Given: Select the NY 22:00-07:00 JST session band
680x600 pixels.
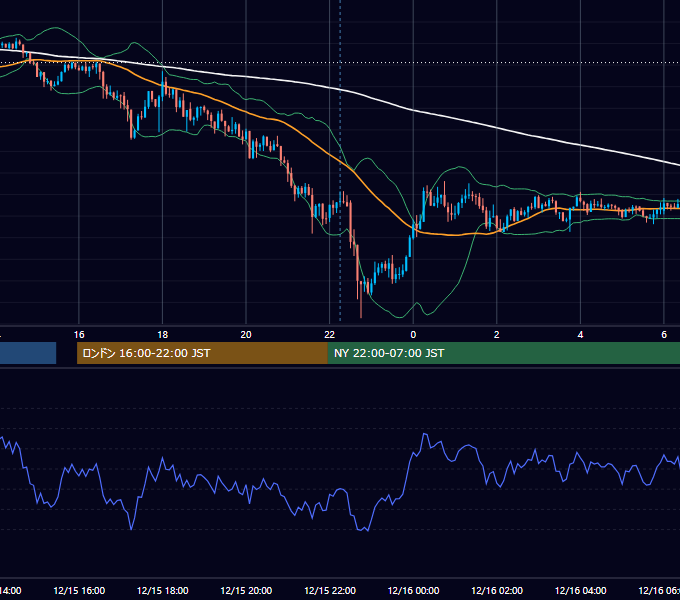Looking at the screenshot, I should pyautogui.click(x=503, y=353).
